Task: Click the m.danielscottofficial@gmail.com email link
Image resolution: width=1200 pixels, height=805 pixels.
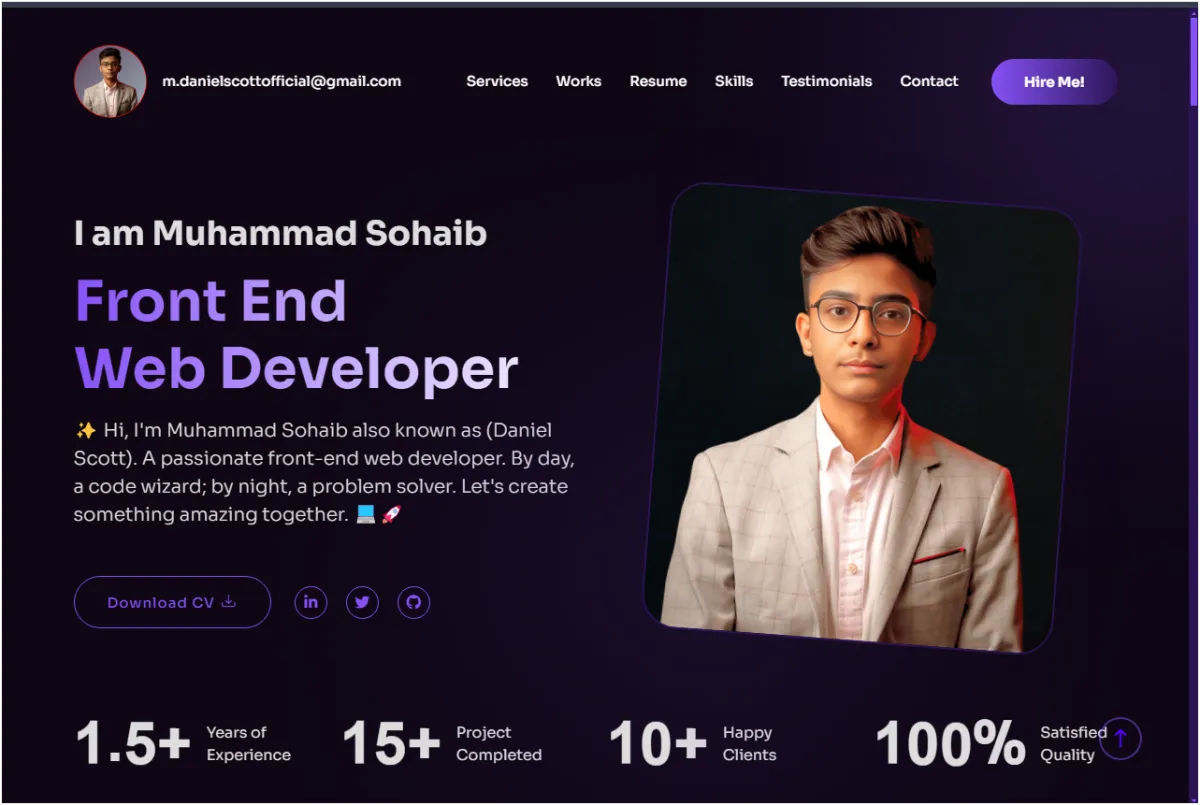Action: point(282,81)
